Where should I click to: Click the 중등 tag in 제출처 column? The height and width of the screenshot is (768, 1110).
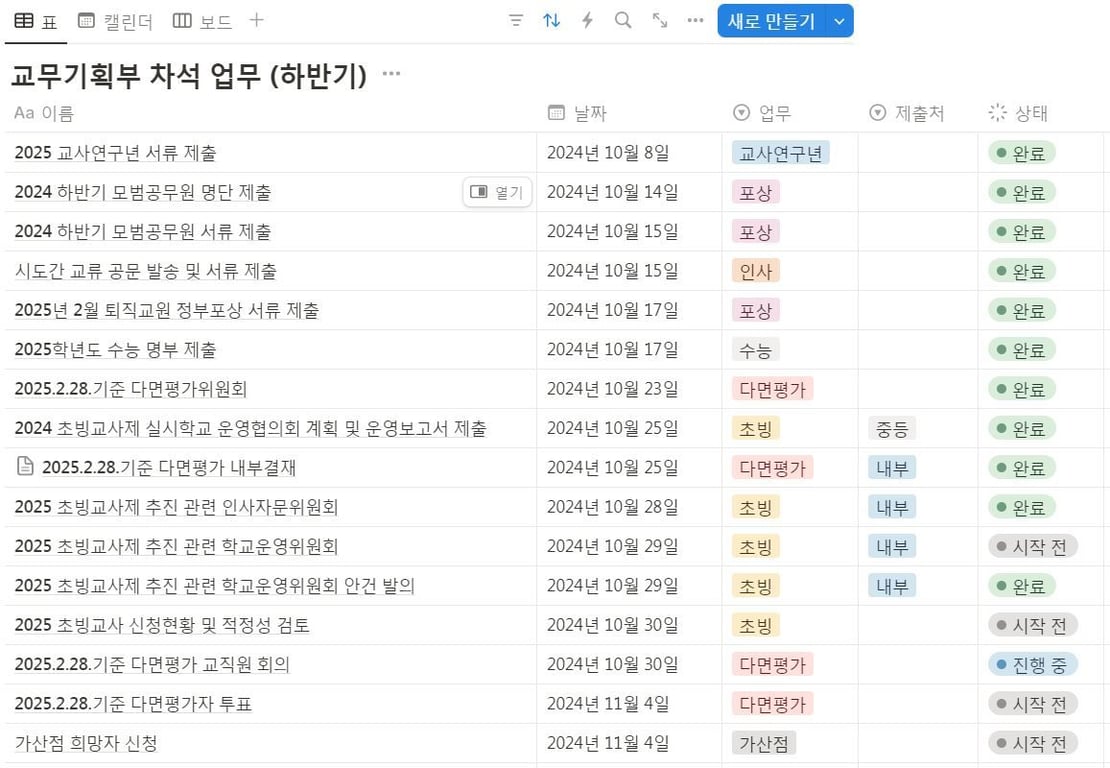pos(892,428)
